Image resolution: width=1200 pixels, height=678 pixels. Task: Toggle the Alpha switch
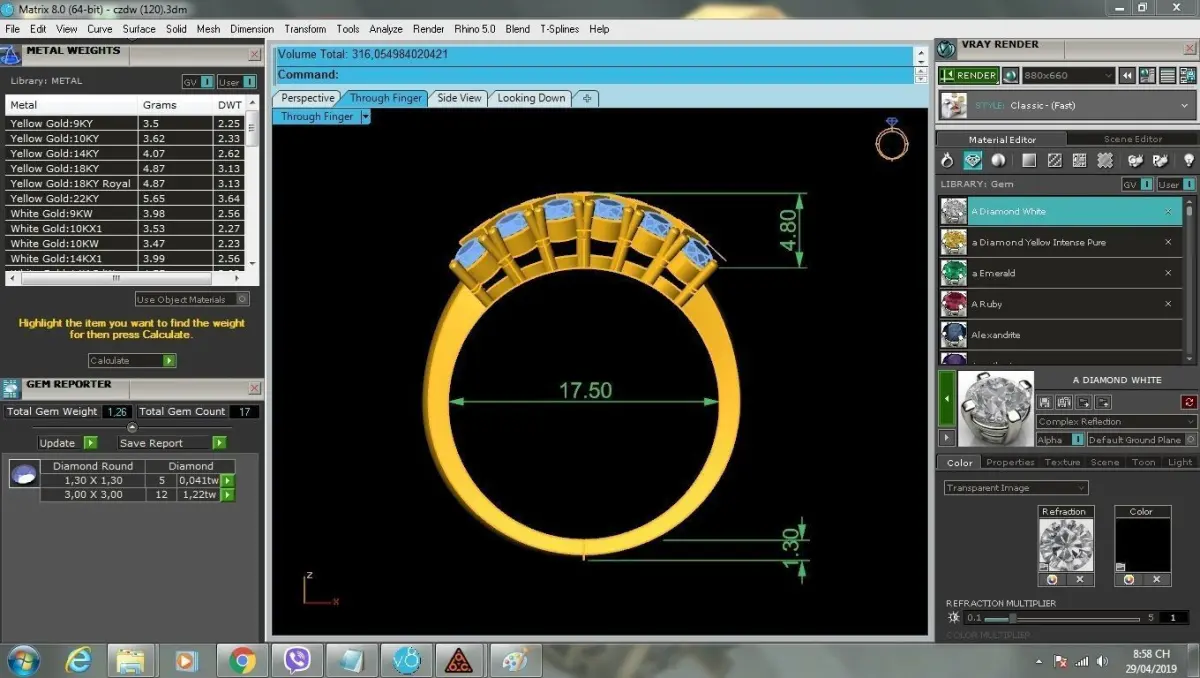point(1060,440)
